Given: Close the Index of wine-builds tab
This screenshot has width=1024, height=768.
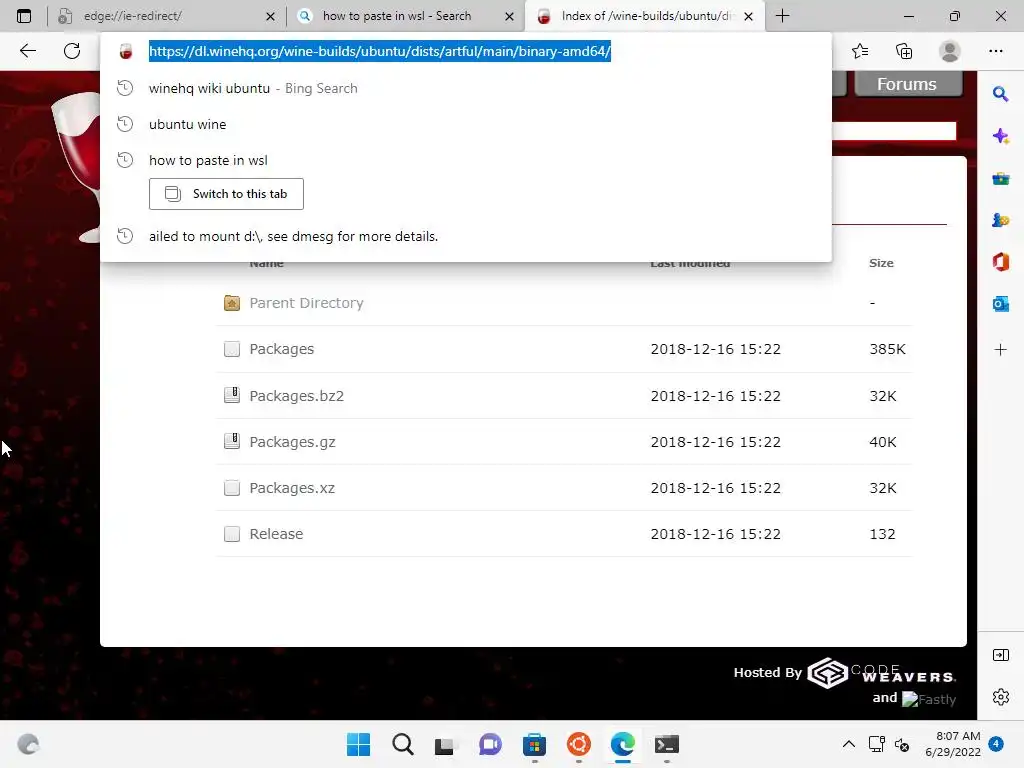Looking at the screenshot, I should 748,16.
